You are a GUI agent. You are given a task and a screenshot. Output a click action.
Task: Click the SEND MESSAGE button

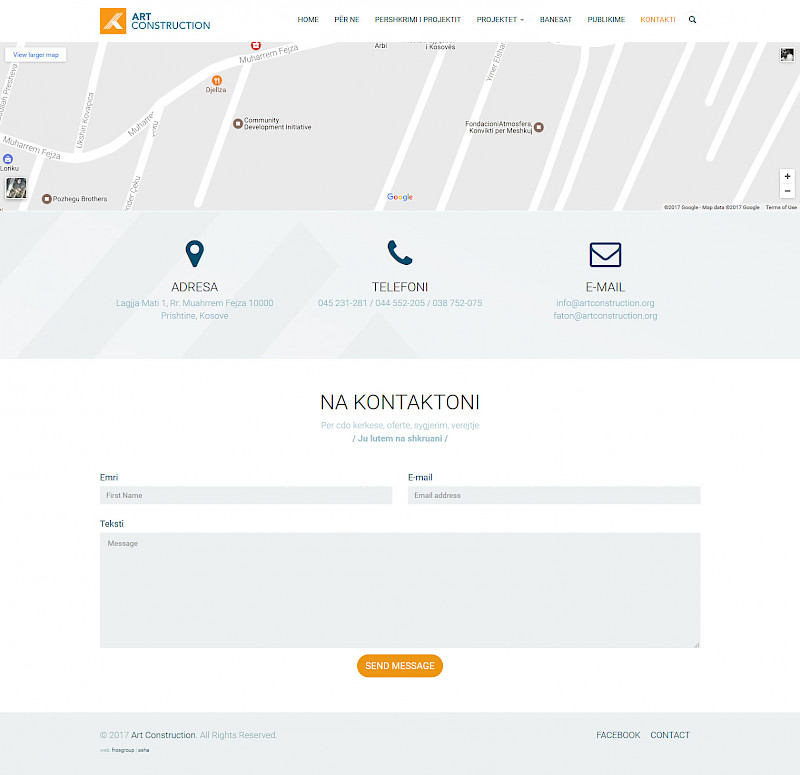[x=400, y=666]
